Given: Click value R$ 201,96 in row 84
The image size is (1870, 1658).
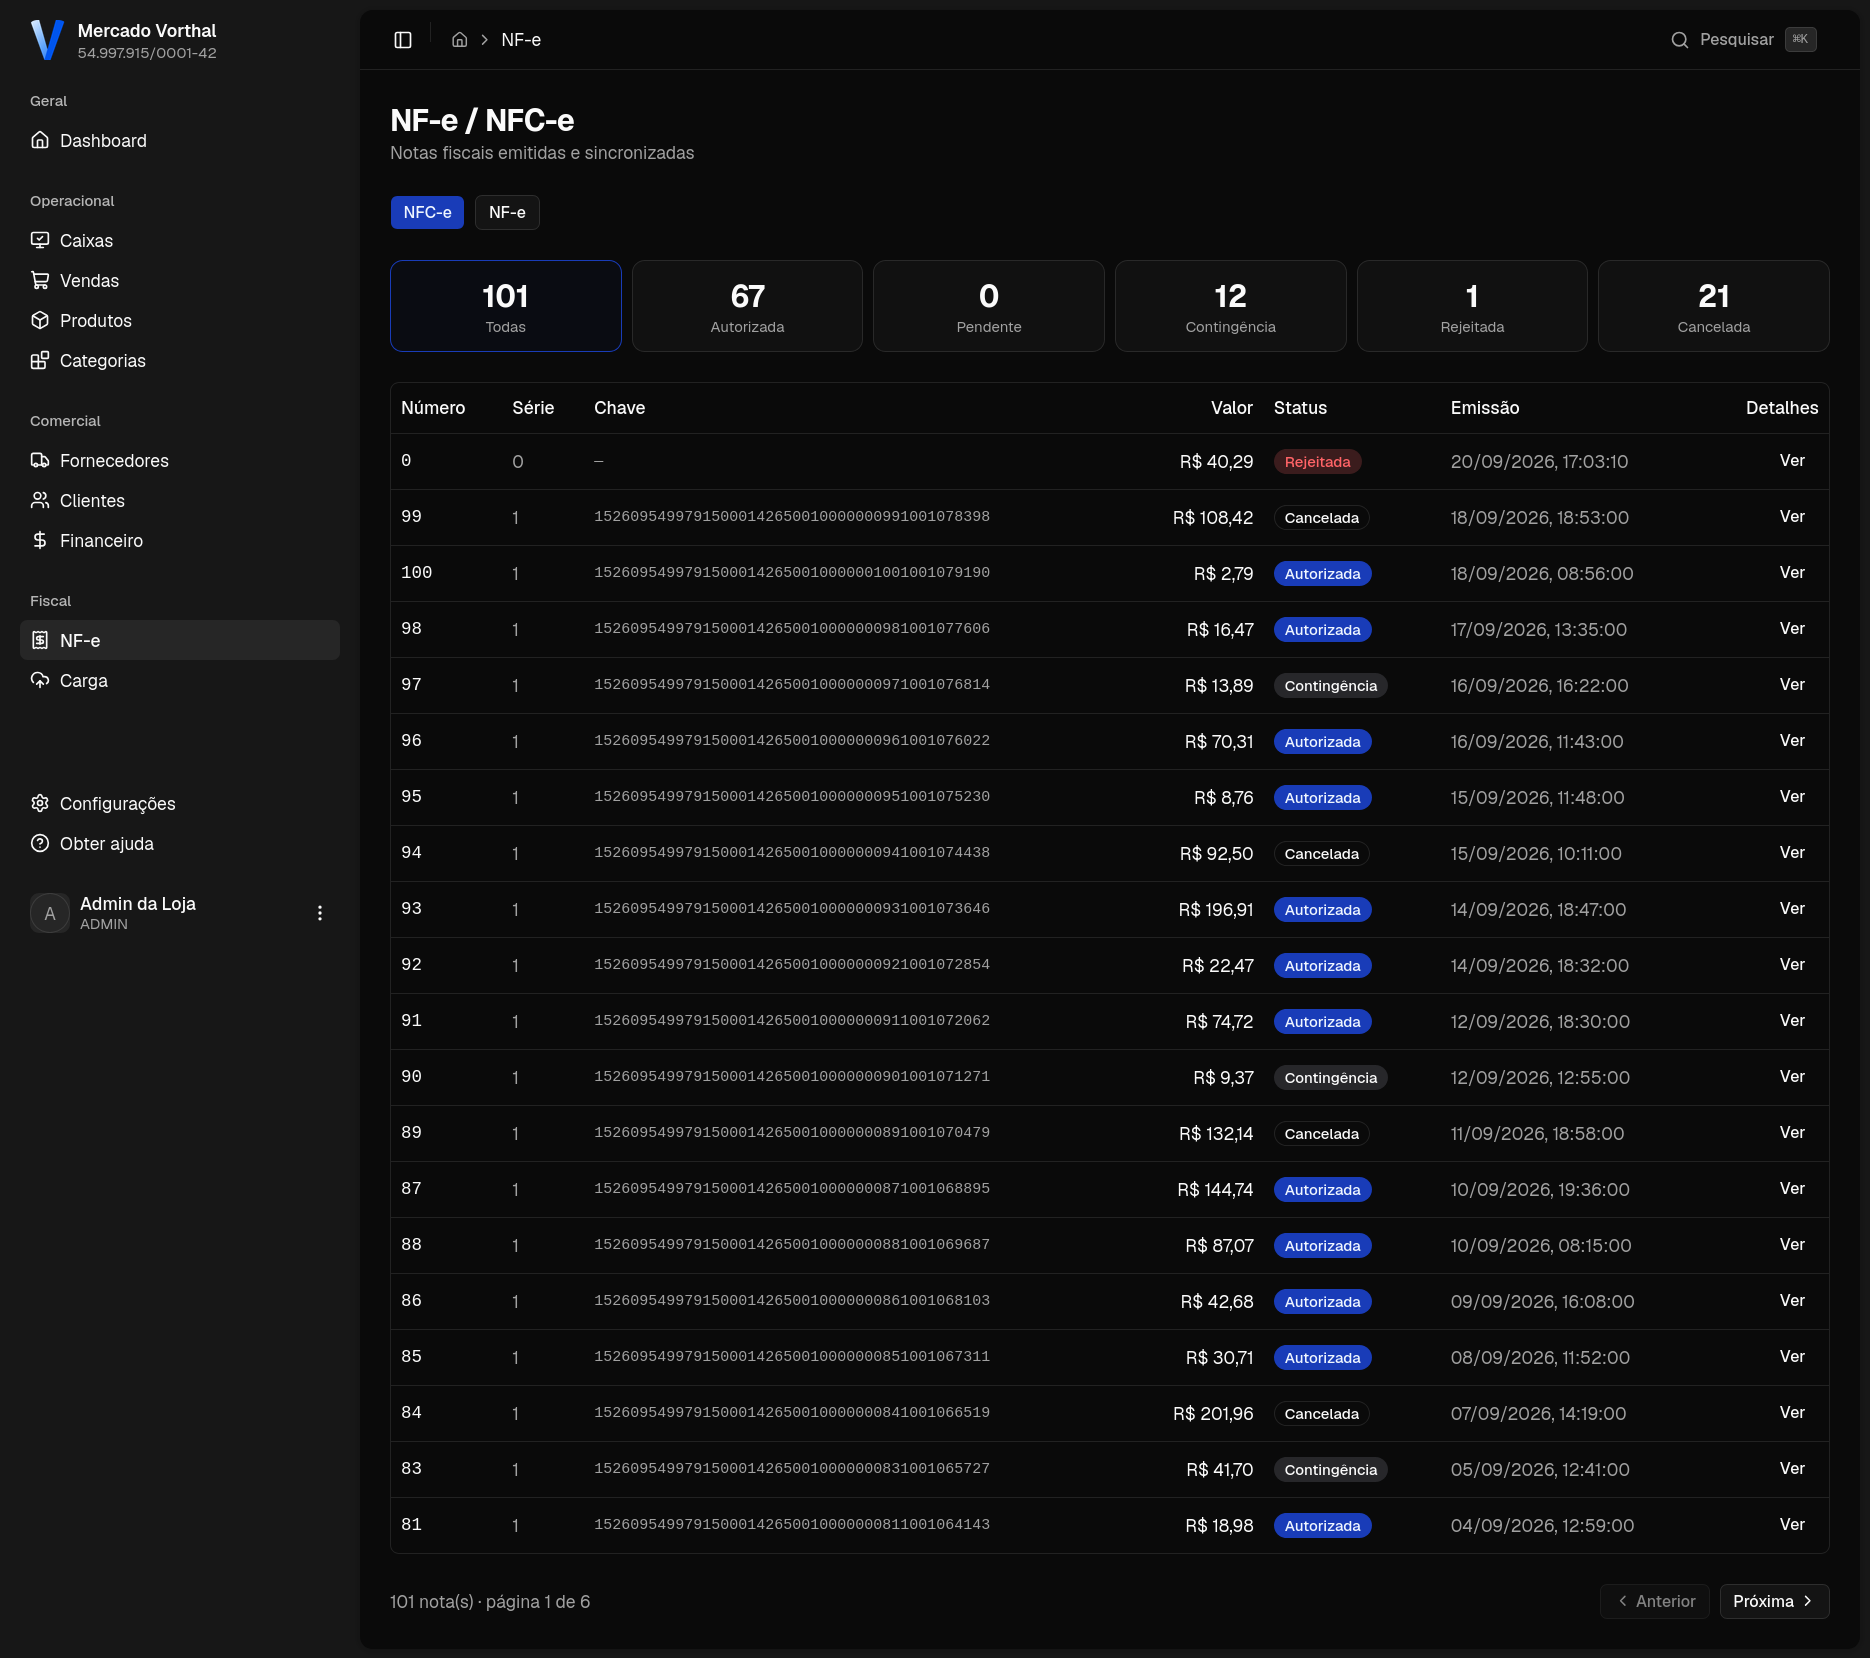Looking at the screenshot, I should (x=1213, y=1414).
